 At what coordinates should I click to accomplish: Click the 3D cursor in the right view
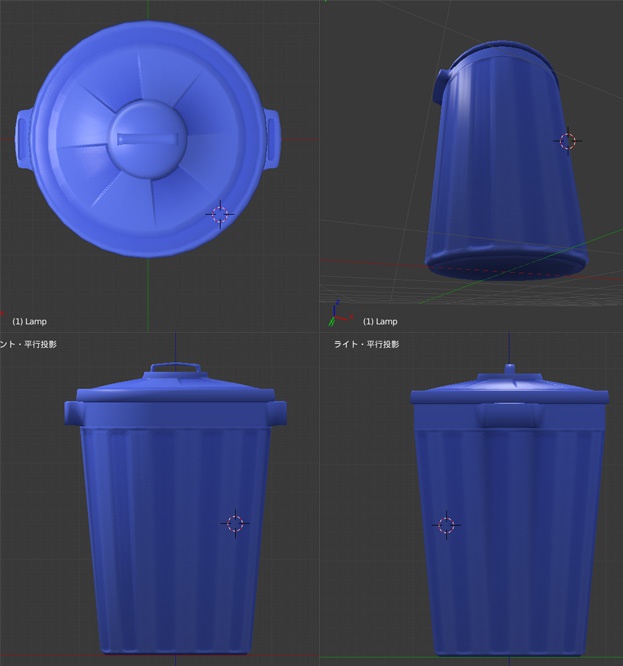[446, 525]
